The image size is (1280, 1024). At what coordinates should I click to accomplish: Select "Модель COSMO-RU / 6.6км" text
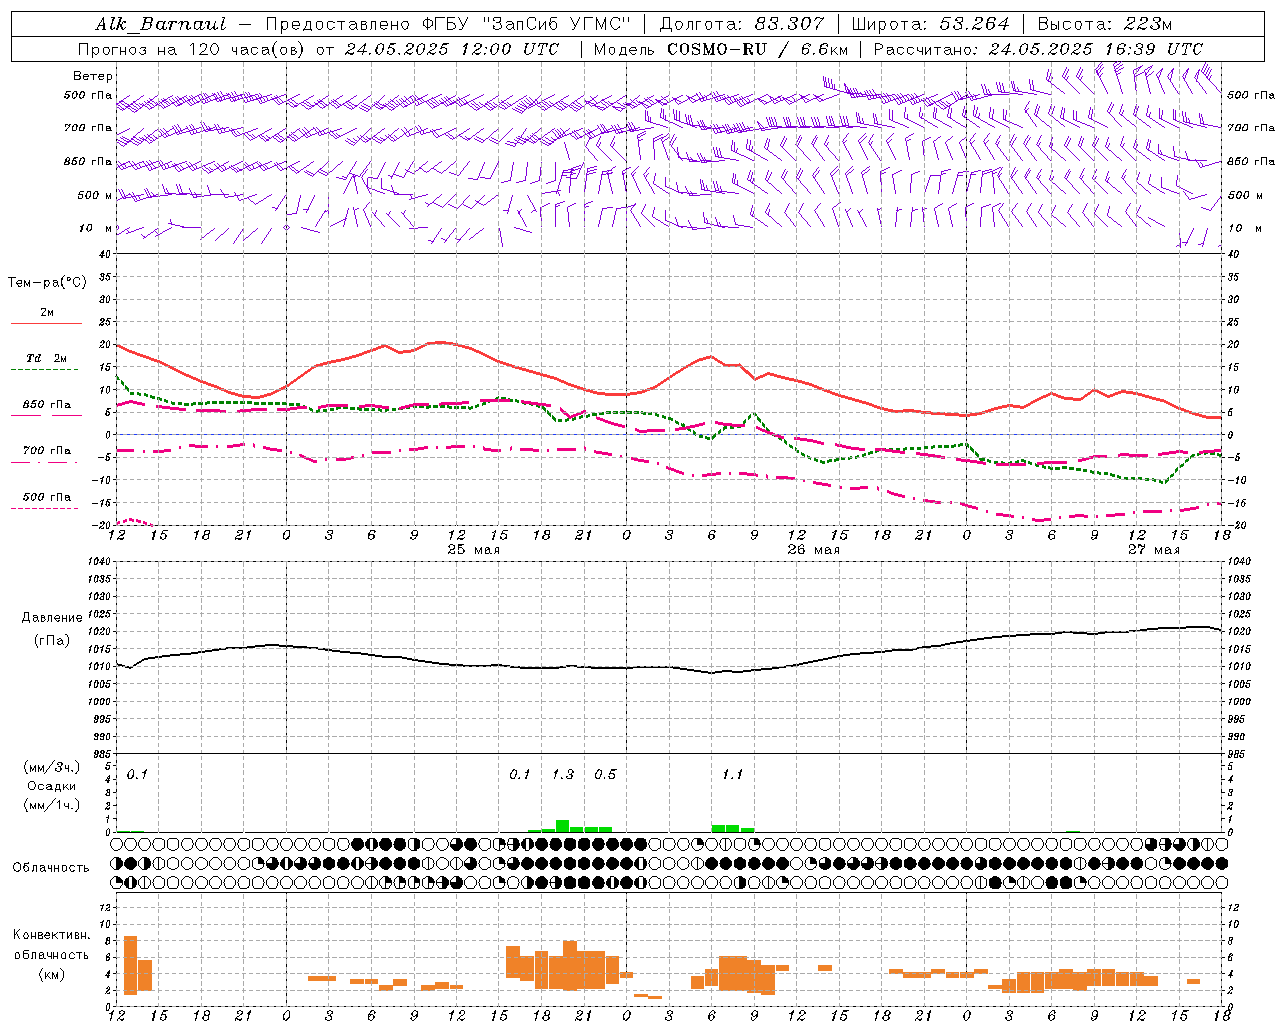[721, 49]
